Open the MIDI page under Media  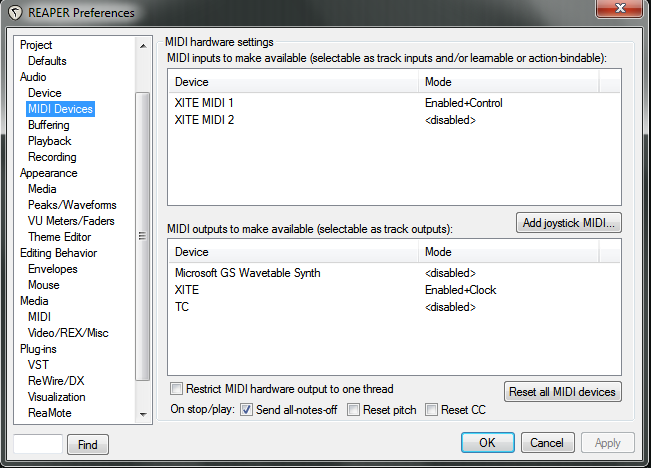pos(39,317)
